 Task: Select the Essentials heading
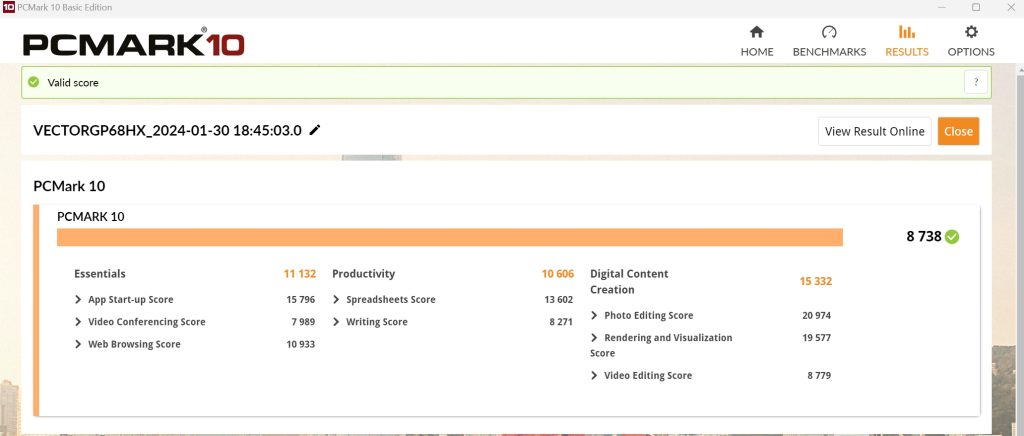(100, 273)
